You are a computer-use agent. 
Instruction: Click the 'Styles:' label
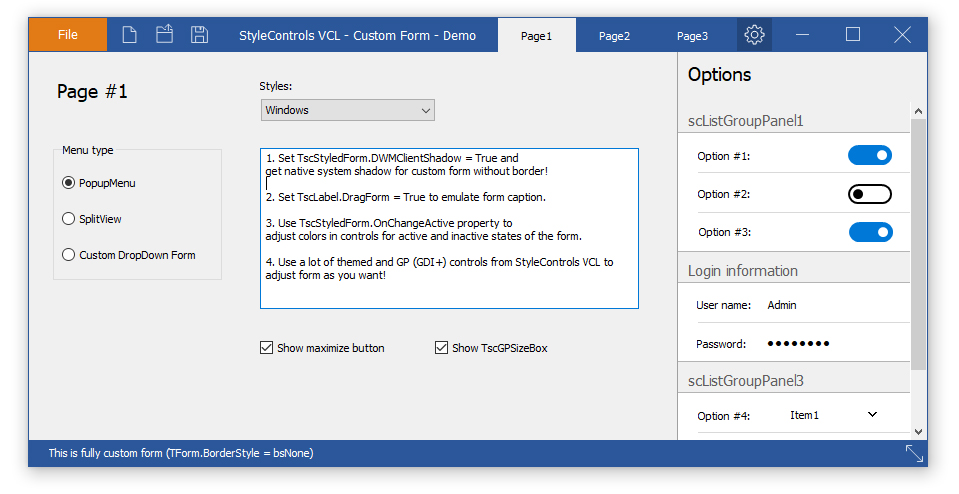[275, 86]
